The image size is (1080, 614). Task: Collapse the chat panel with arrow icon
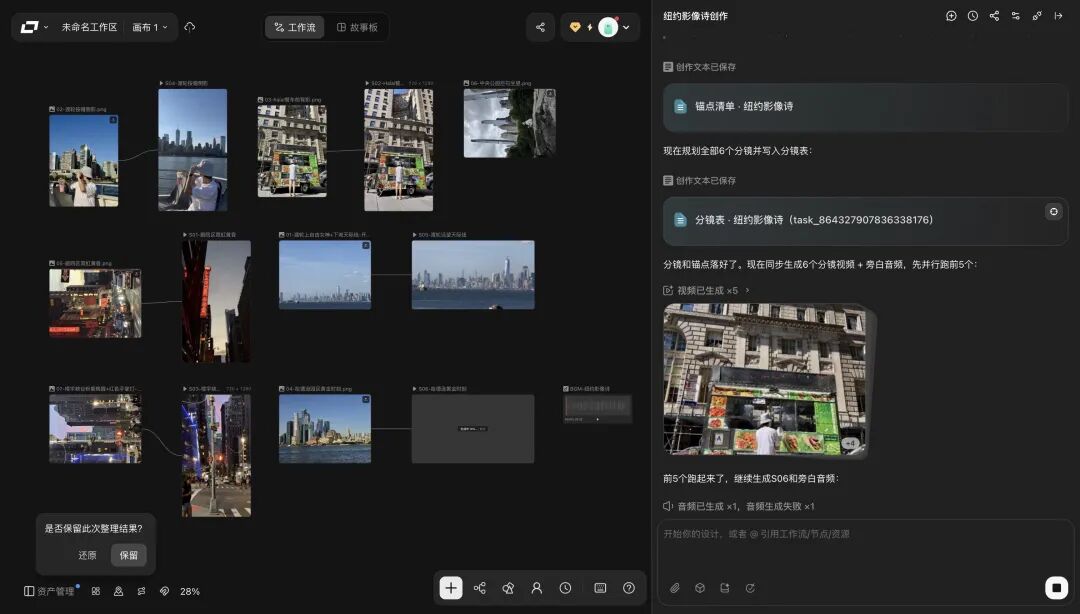[1058, 16]
